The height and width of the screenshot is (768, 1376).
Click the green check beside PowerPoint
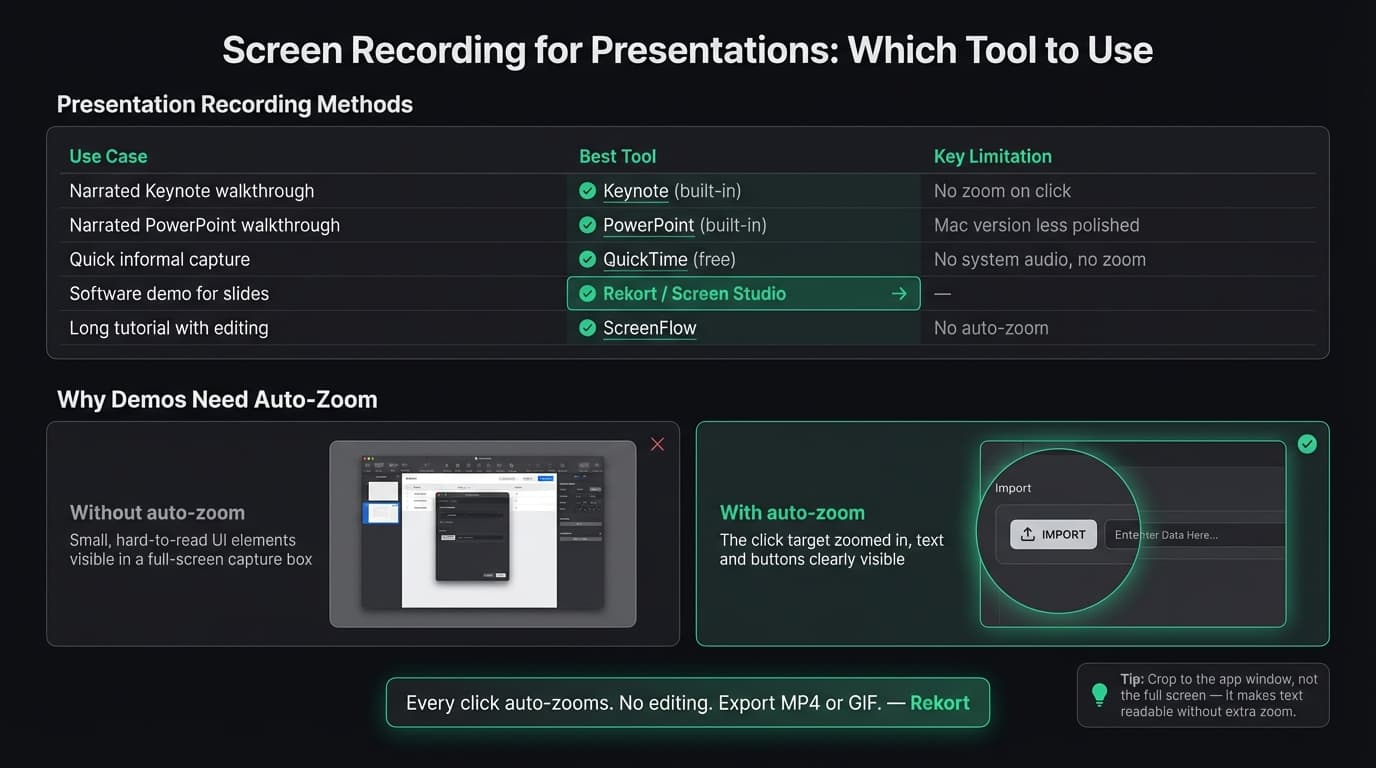tap(587, 225)
